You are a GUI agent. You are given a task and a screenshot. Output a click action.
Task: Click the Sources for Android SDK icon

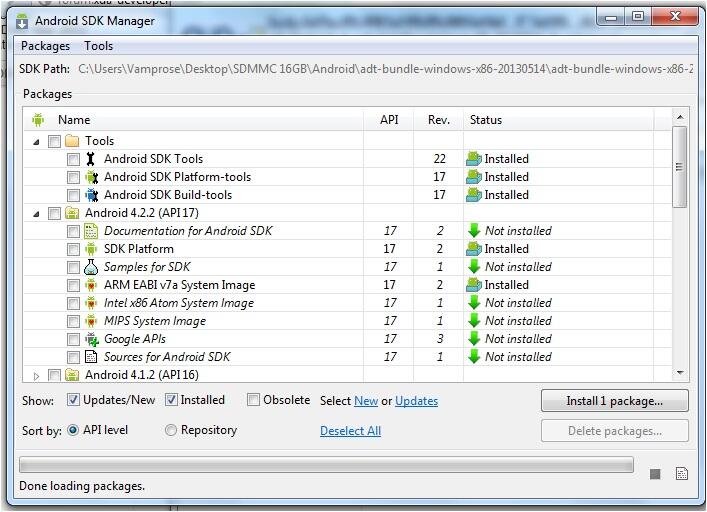[91, 357]
